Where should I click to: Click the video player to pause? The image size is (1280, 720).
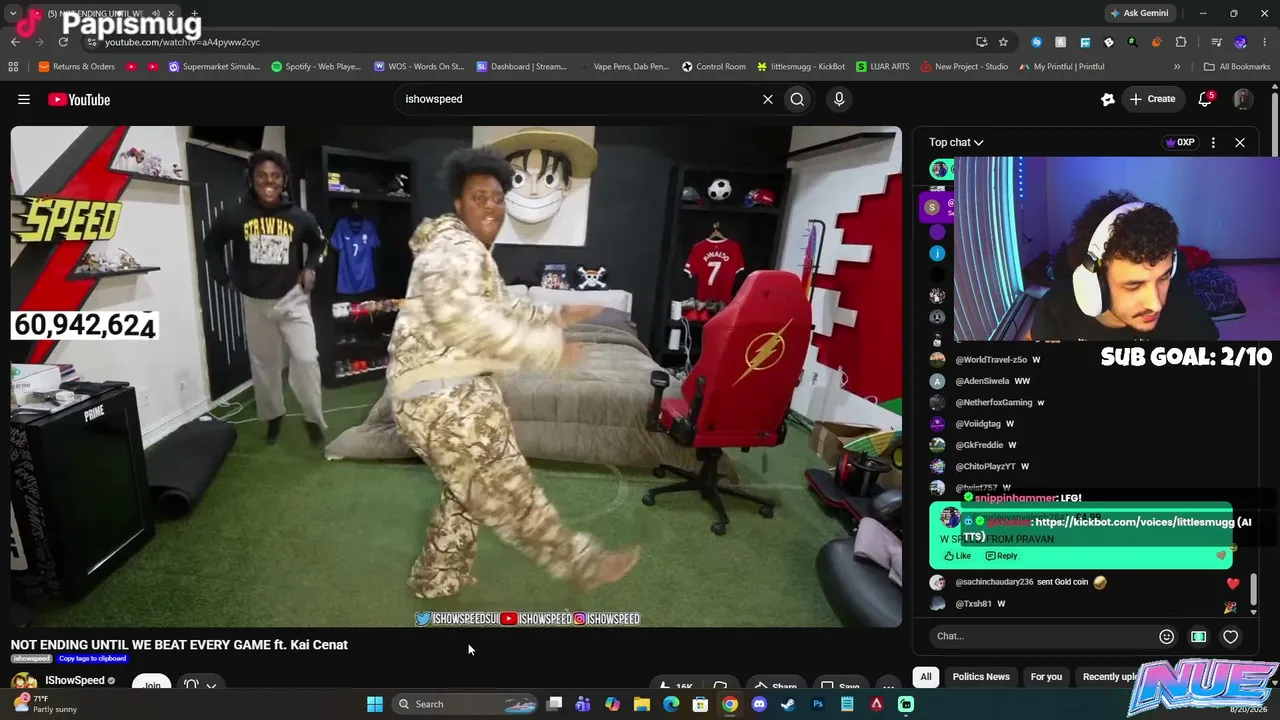pyautogui.click(x=456, y=376)
